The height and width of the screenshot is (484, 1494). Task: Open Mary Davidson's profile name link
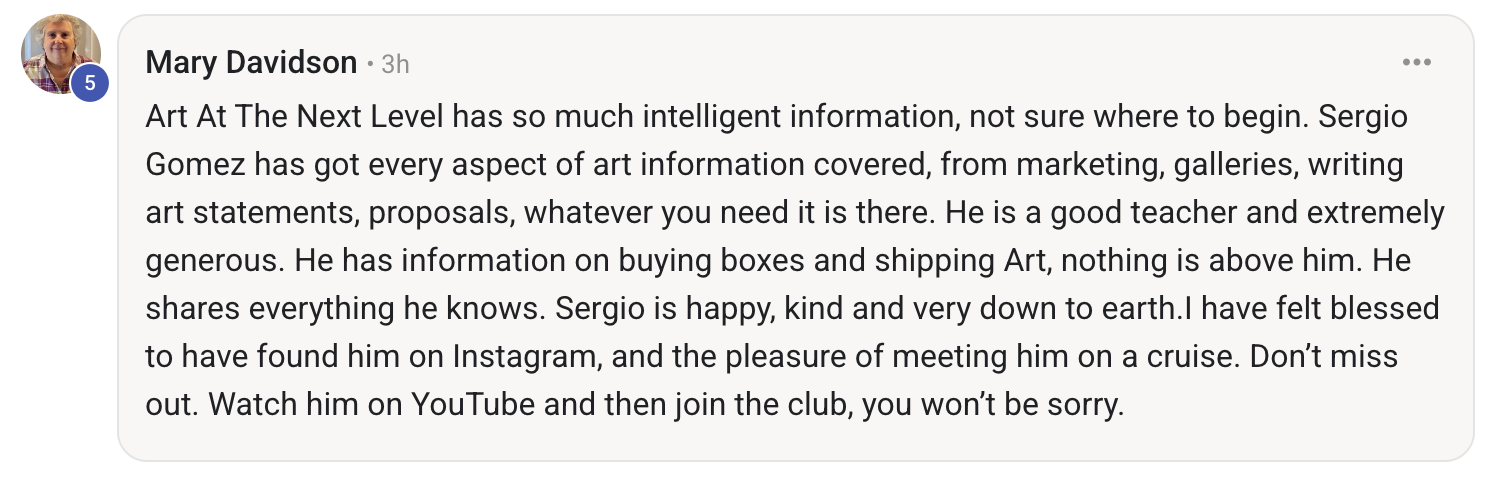[251, 63]
